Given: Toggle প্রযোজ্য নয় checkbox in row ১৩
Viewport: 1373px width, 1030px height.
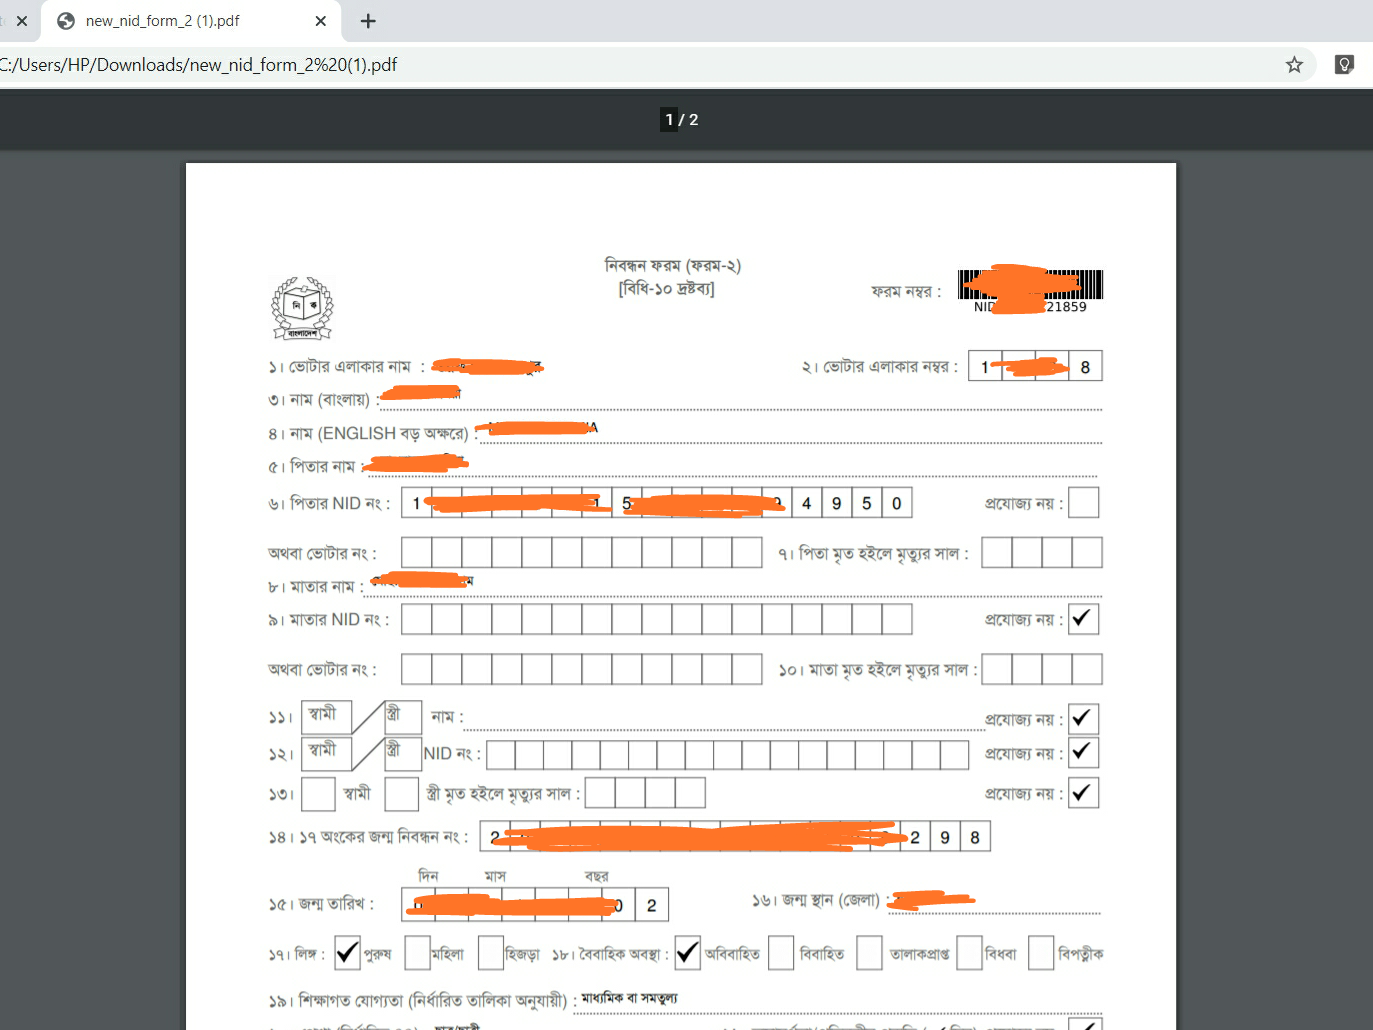Looking at the screenshot, I should pyautogui.click(x=1084, y=793).
